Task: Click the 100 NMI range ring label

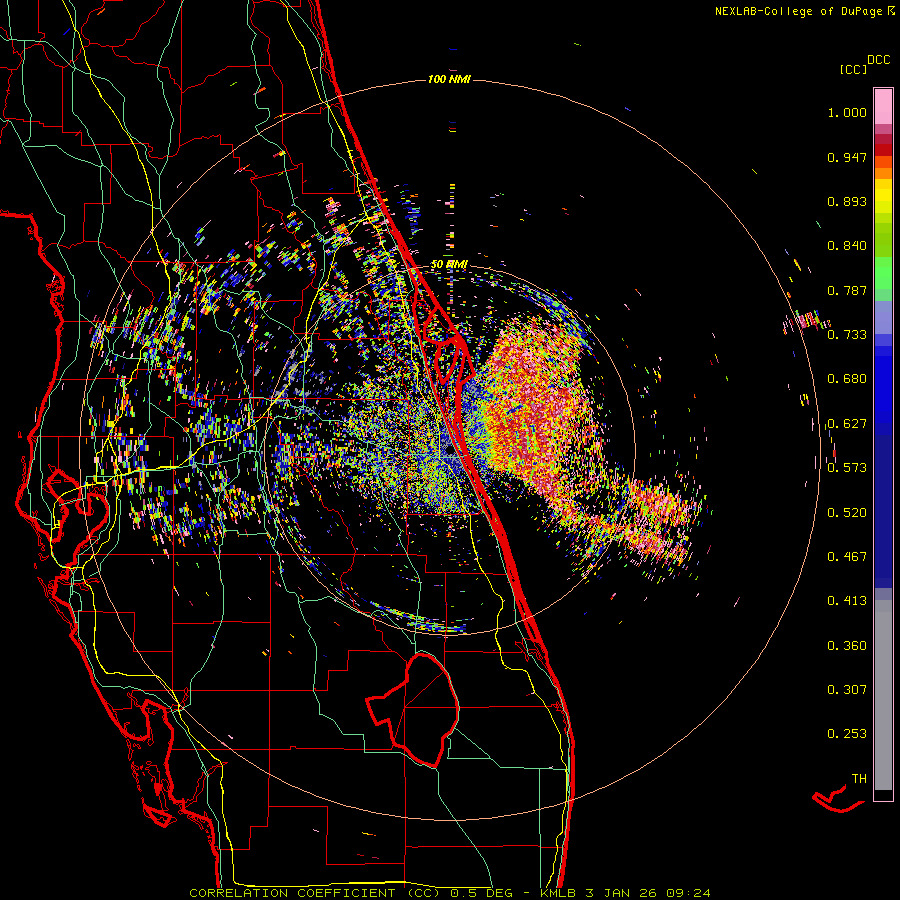Action: coord(449,79)
